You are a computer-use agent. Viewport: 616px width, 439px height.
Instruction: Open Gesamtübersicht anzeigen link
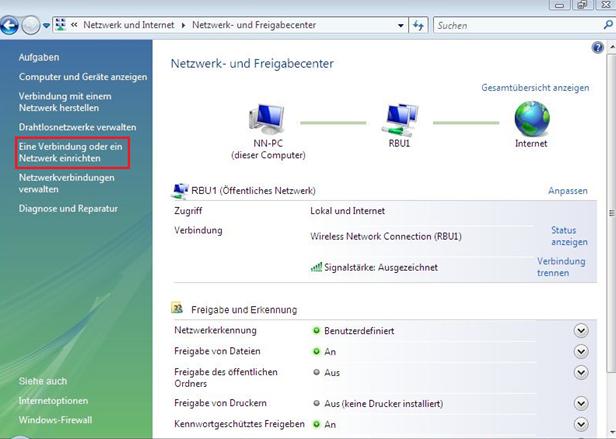point(535,88)
